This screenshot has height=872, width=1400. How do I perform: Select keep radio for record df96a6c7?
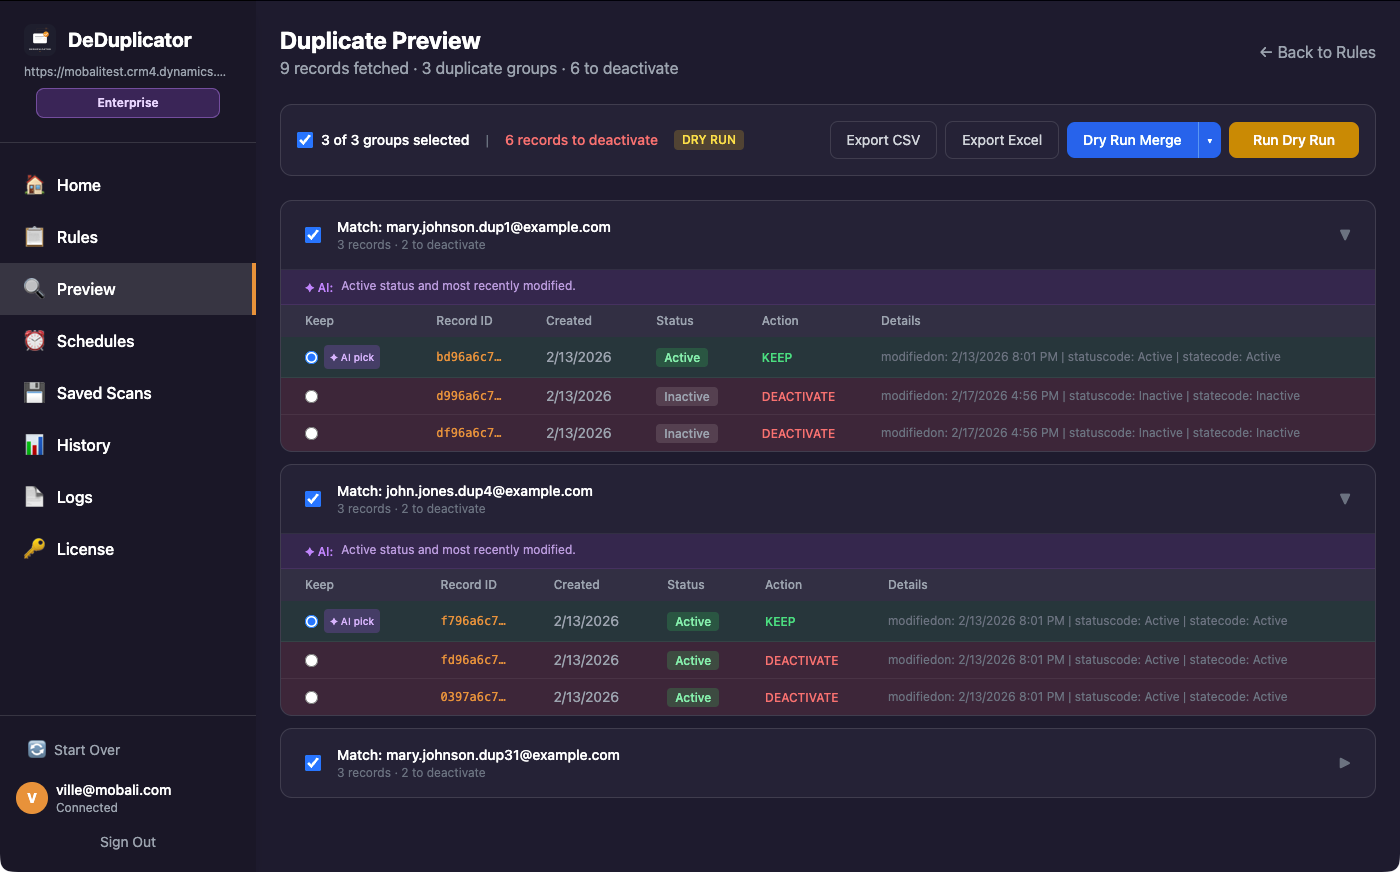pos(311,433)
